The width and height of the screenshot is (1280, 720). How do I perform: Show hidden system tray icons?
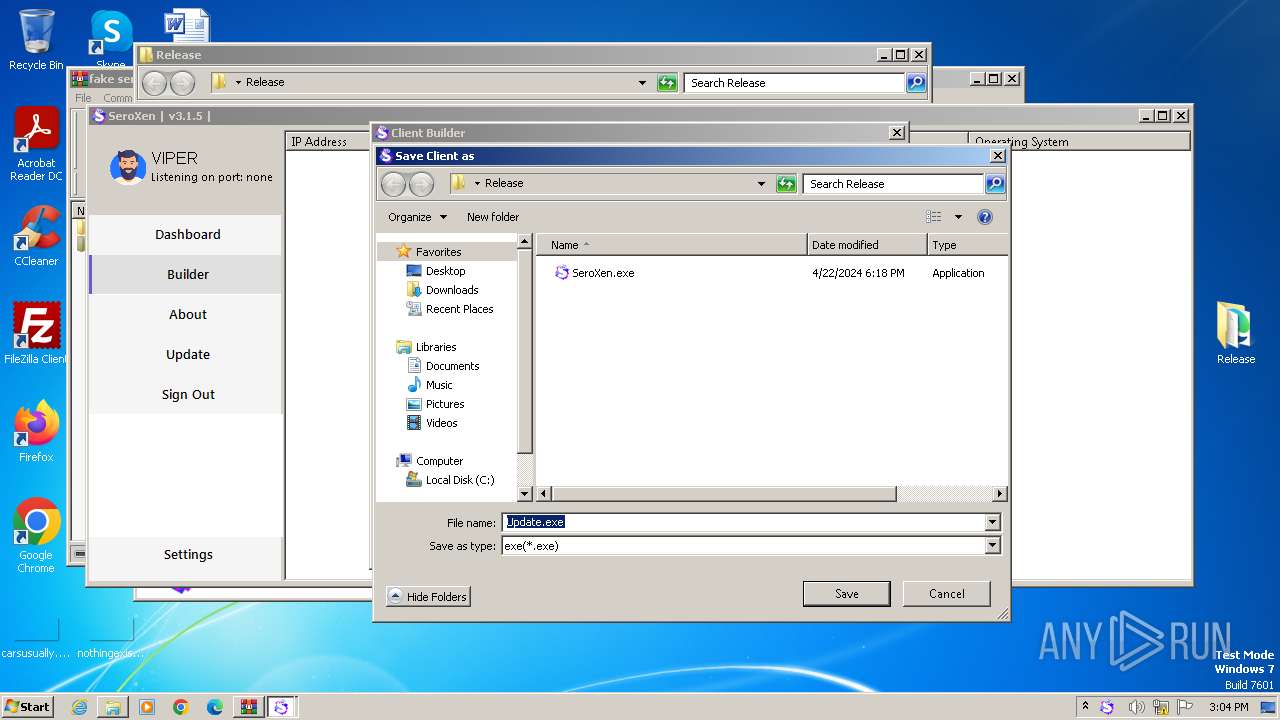coord(1086,707)
